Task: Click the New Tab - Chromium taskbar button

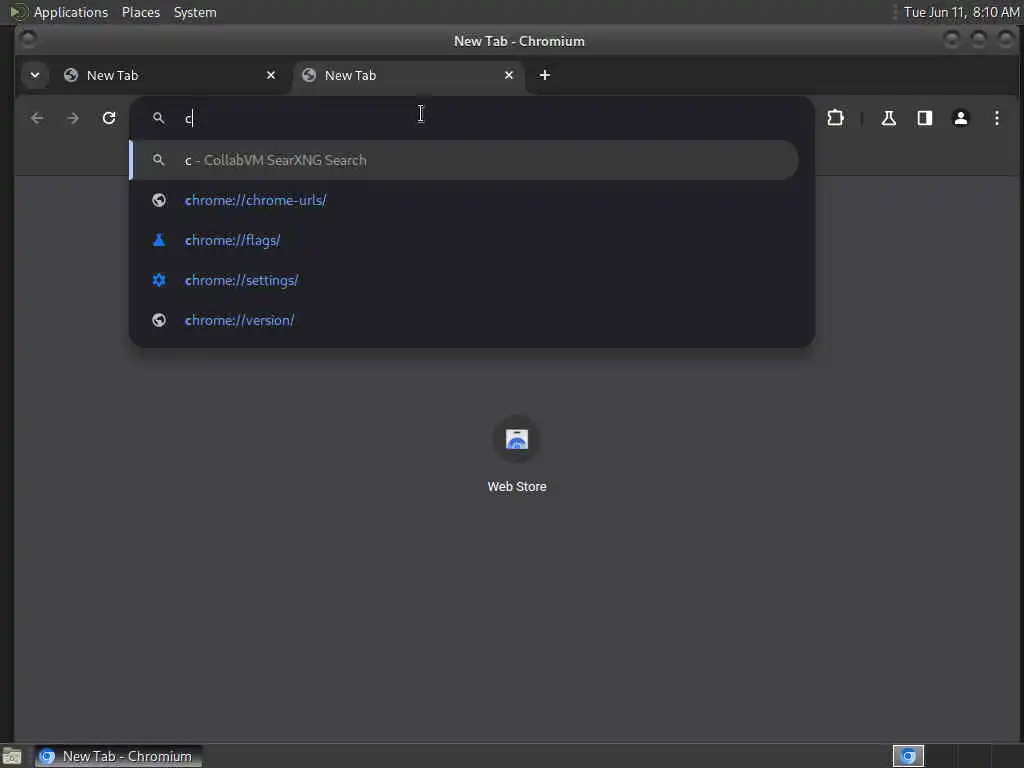Action: point(118,756)
